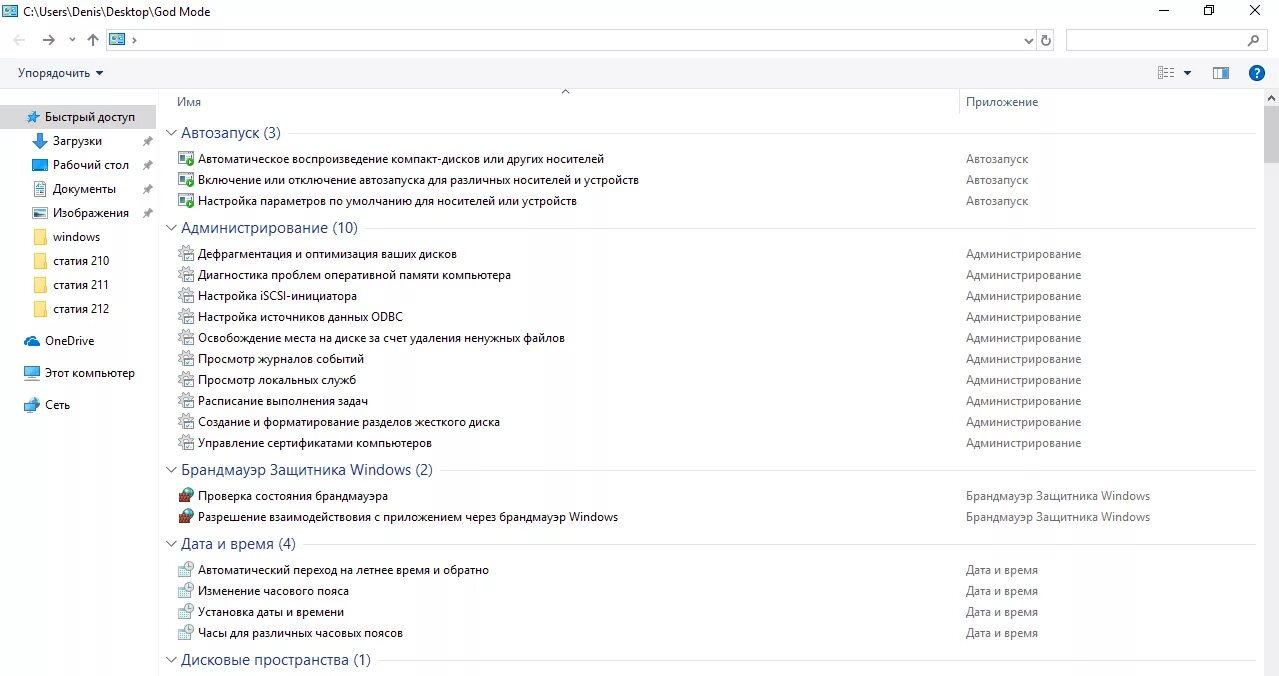The image size is (1279, 676).
Task: Click the search input field
Action: pos(1155,40)
